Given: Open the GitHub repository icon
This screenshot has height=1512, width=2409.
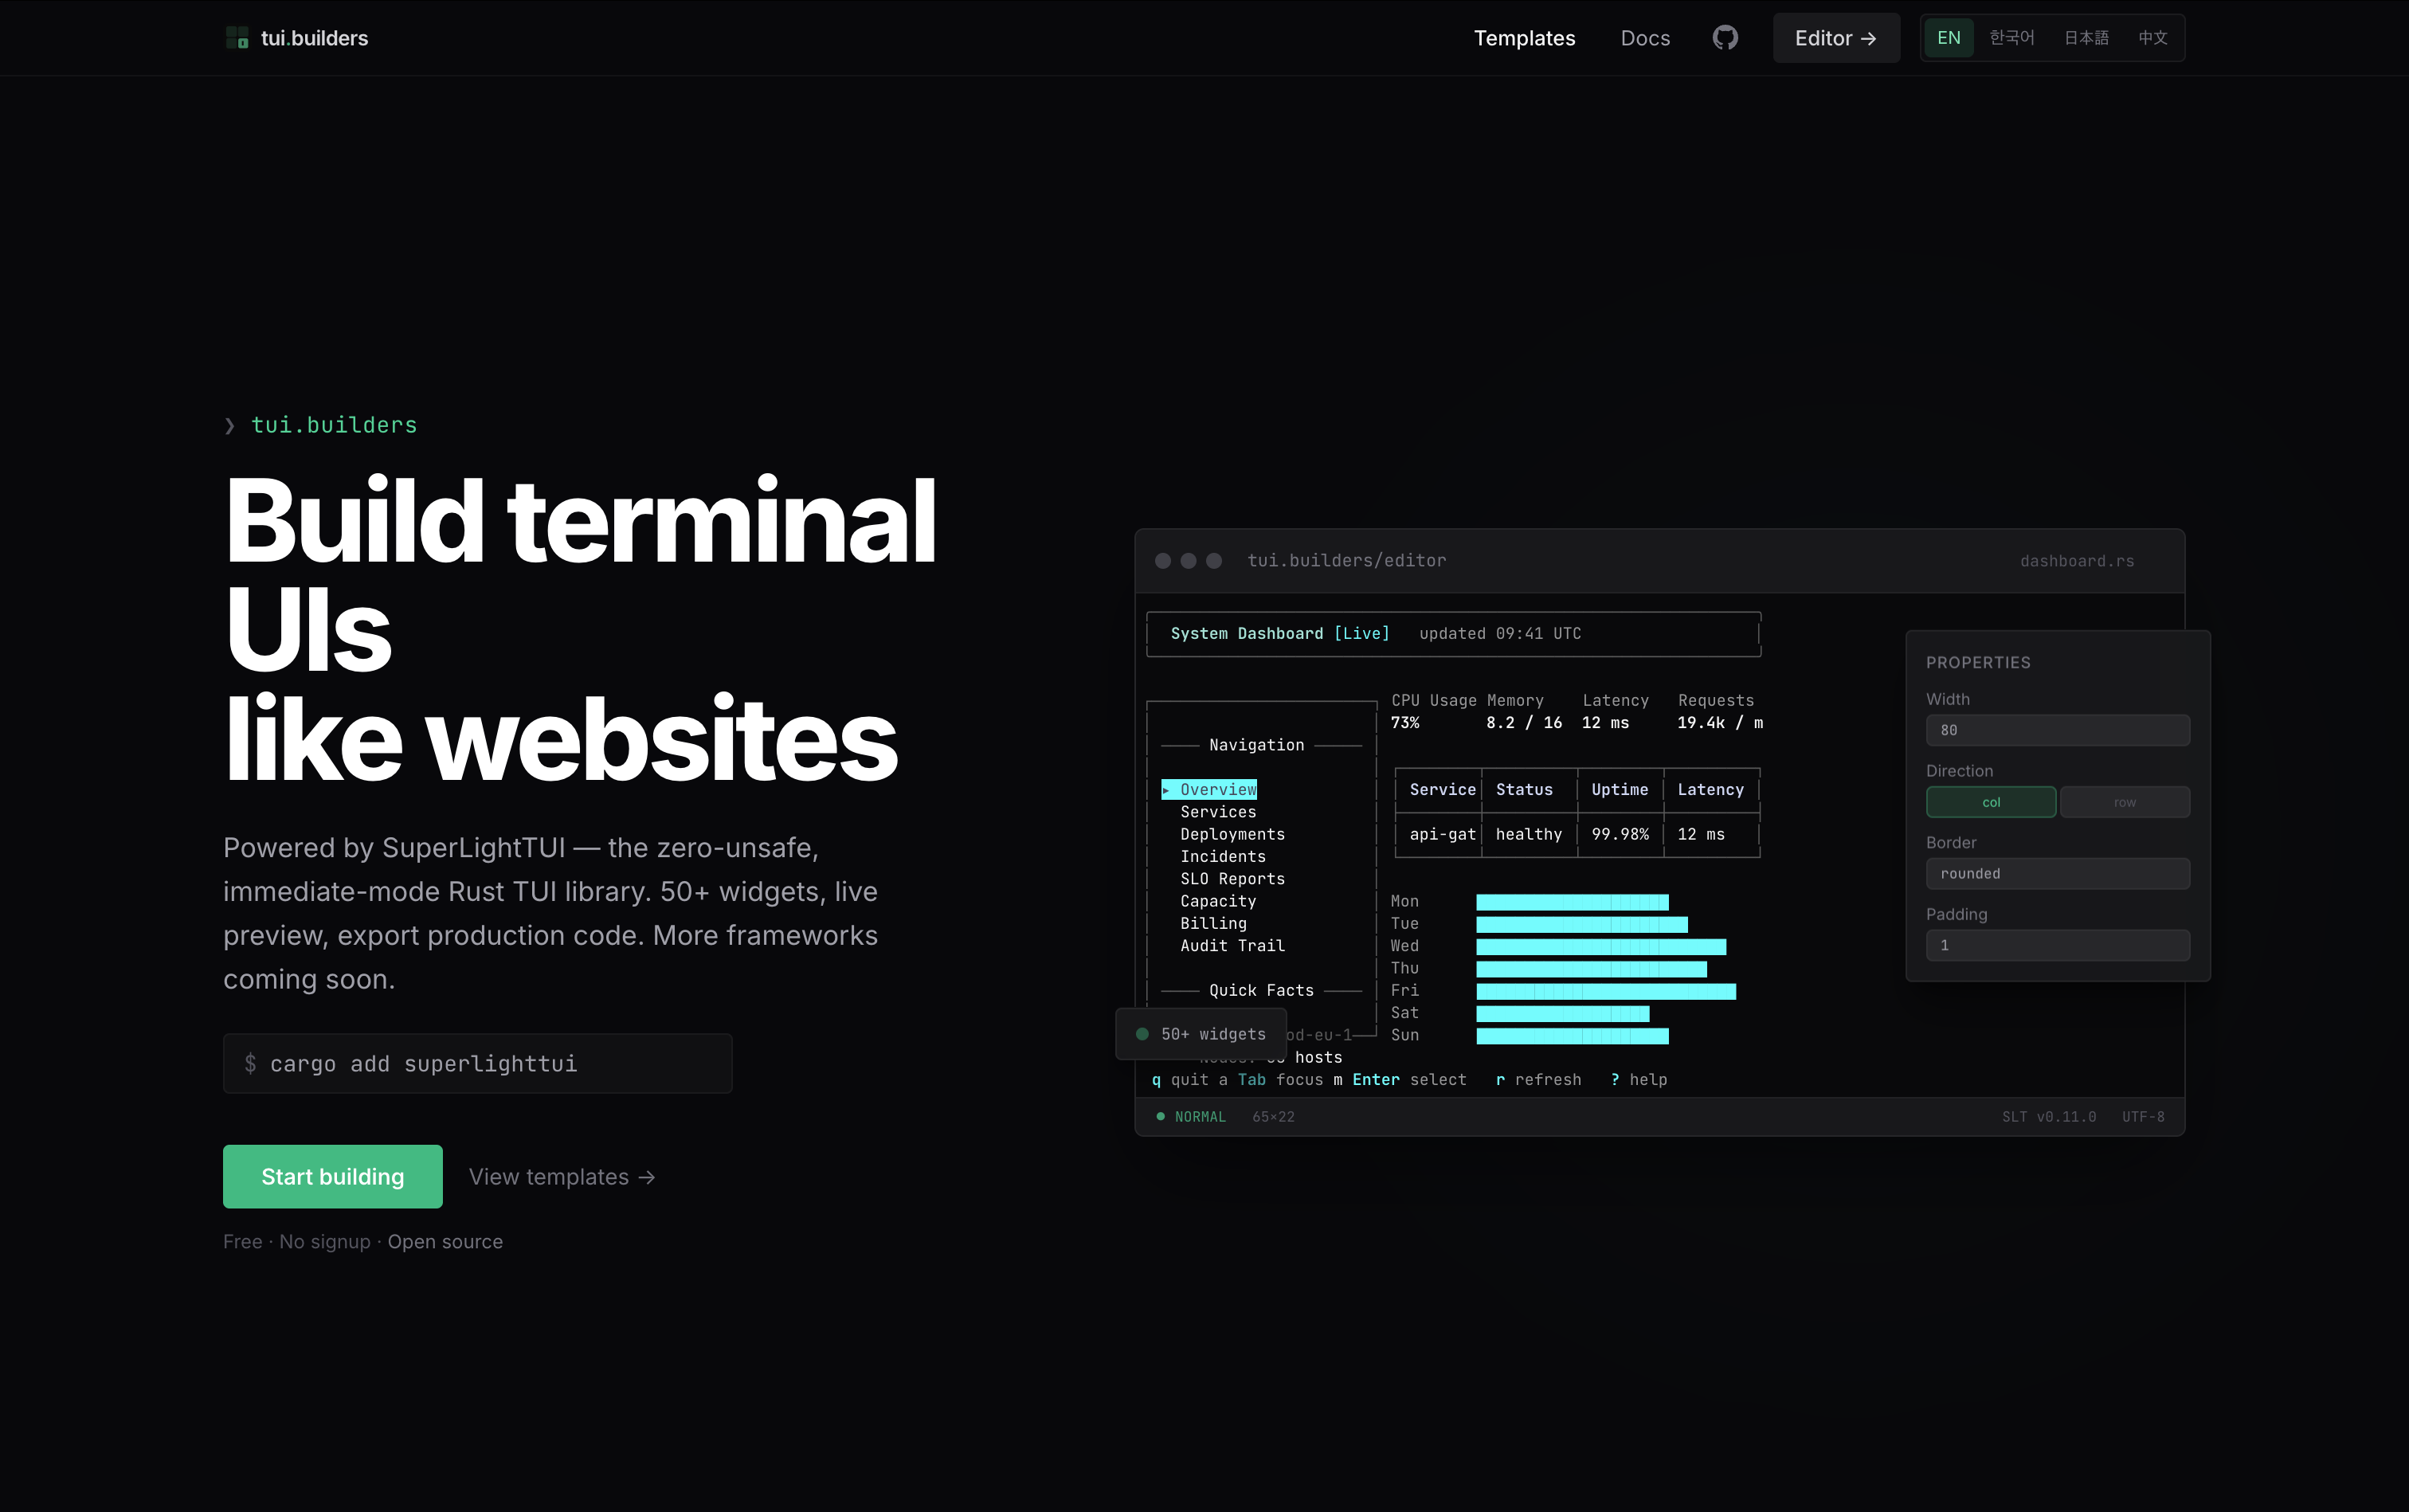Looking at the screenshot, I should [x=1725, y=38].
